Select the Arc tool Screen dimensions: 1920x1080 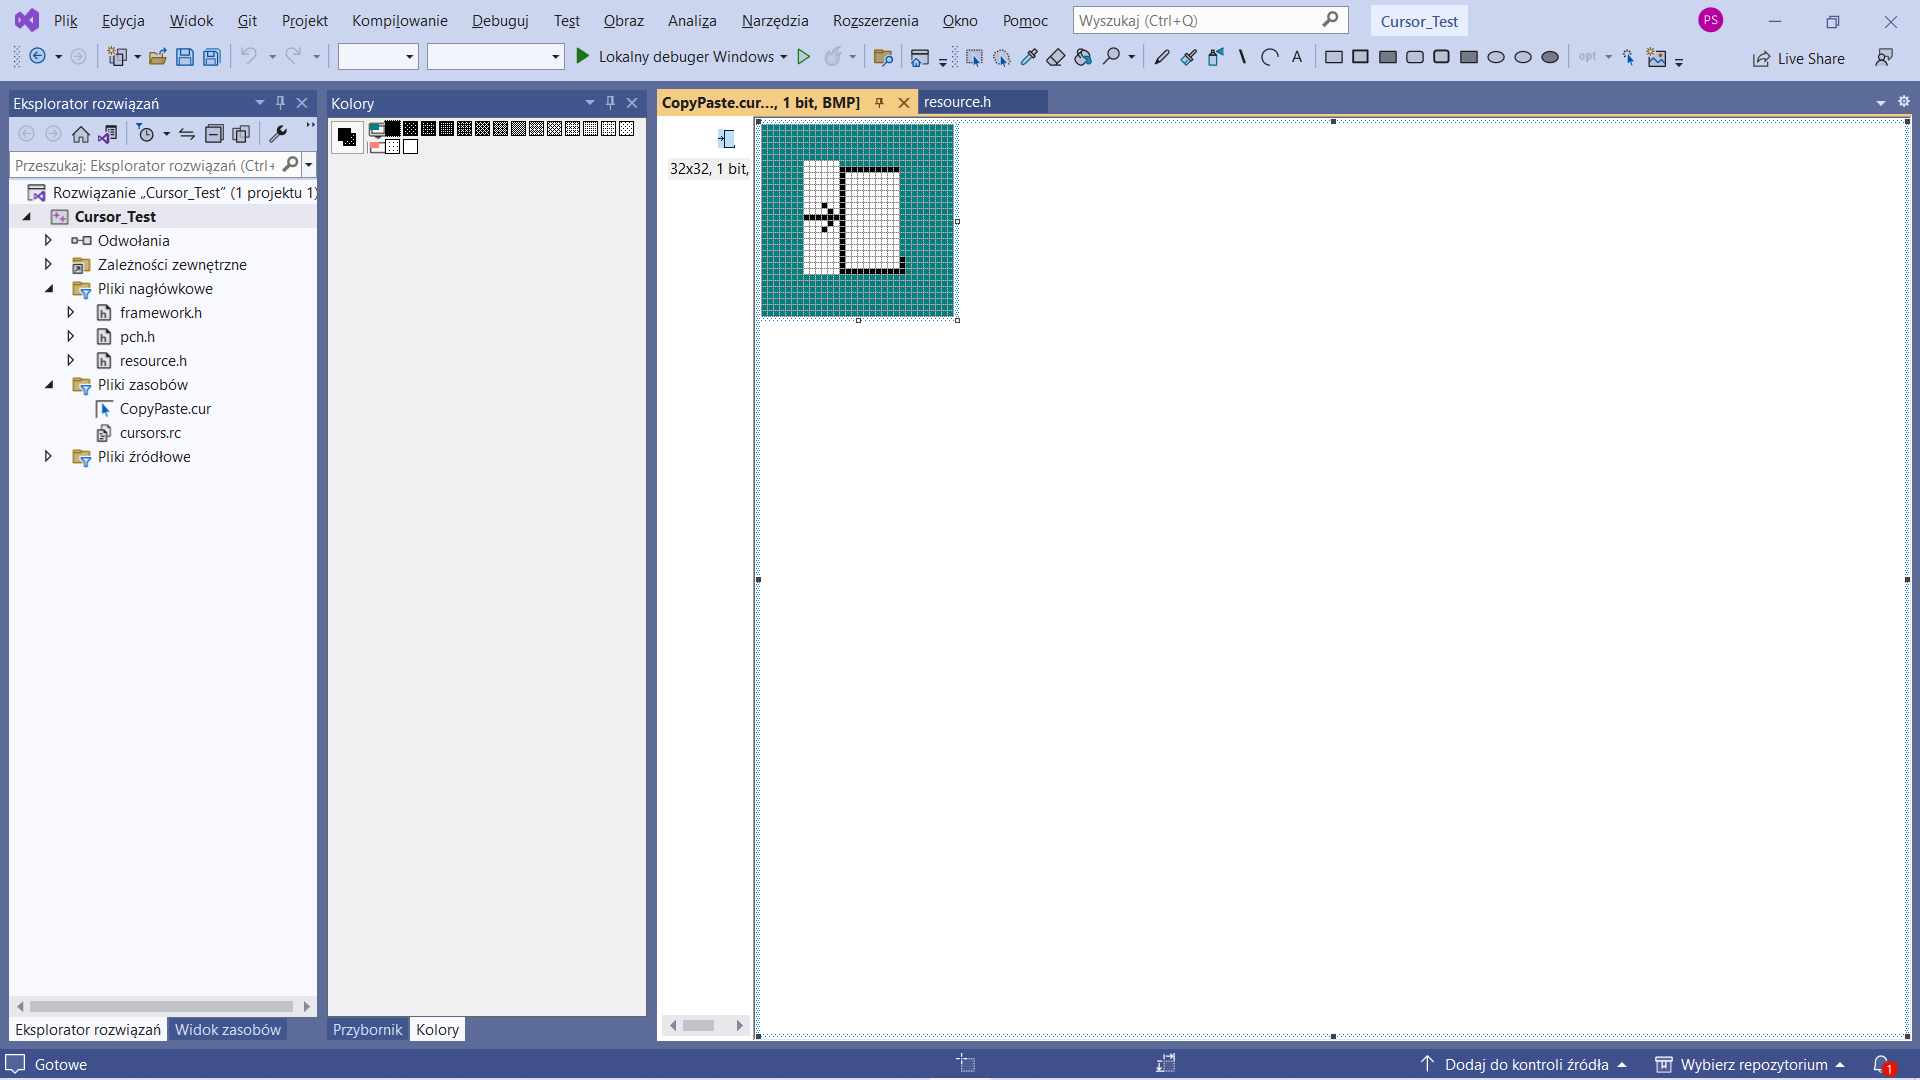coord(1269,57)
